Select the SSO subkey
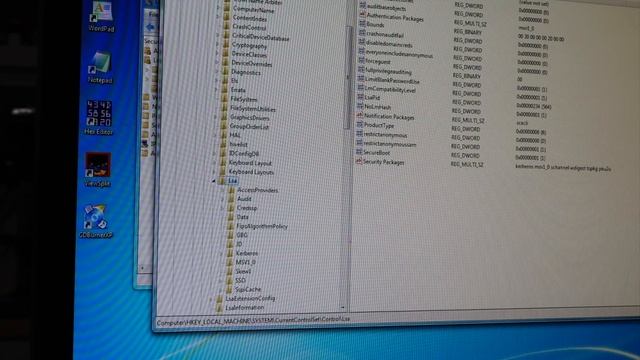Viewport: 640px width, 360px height. click(x=240, y=280)
